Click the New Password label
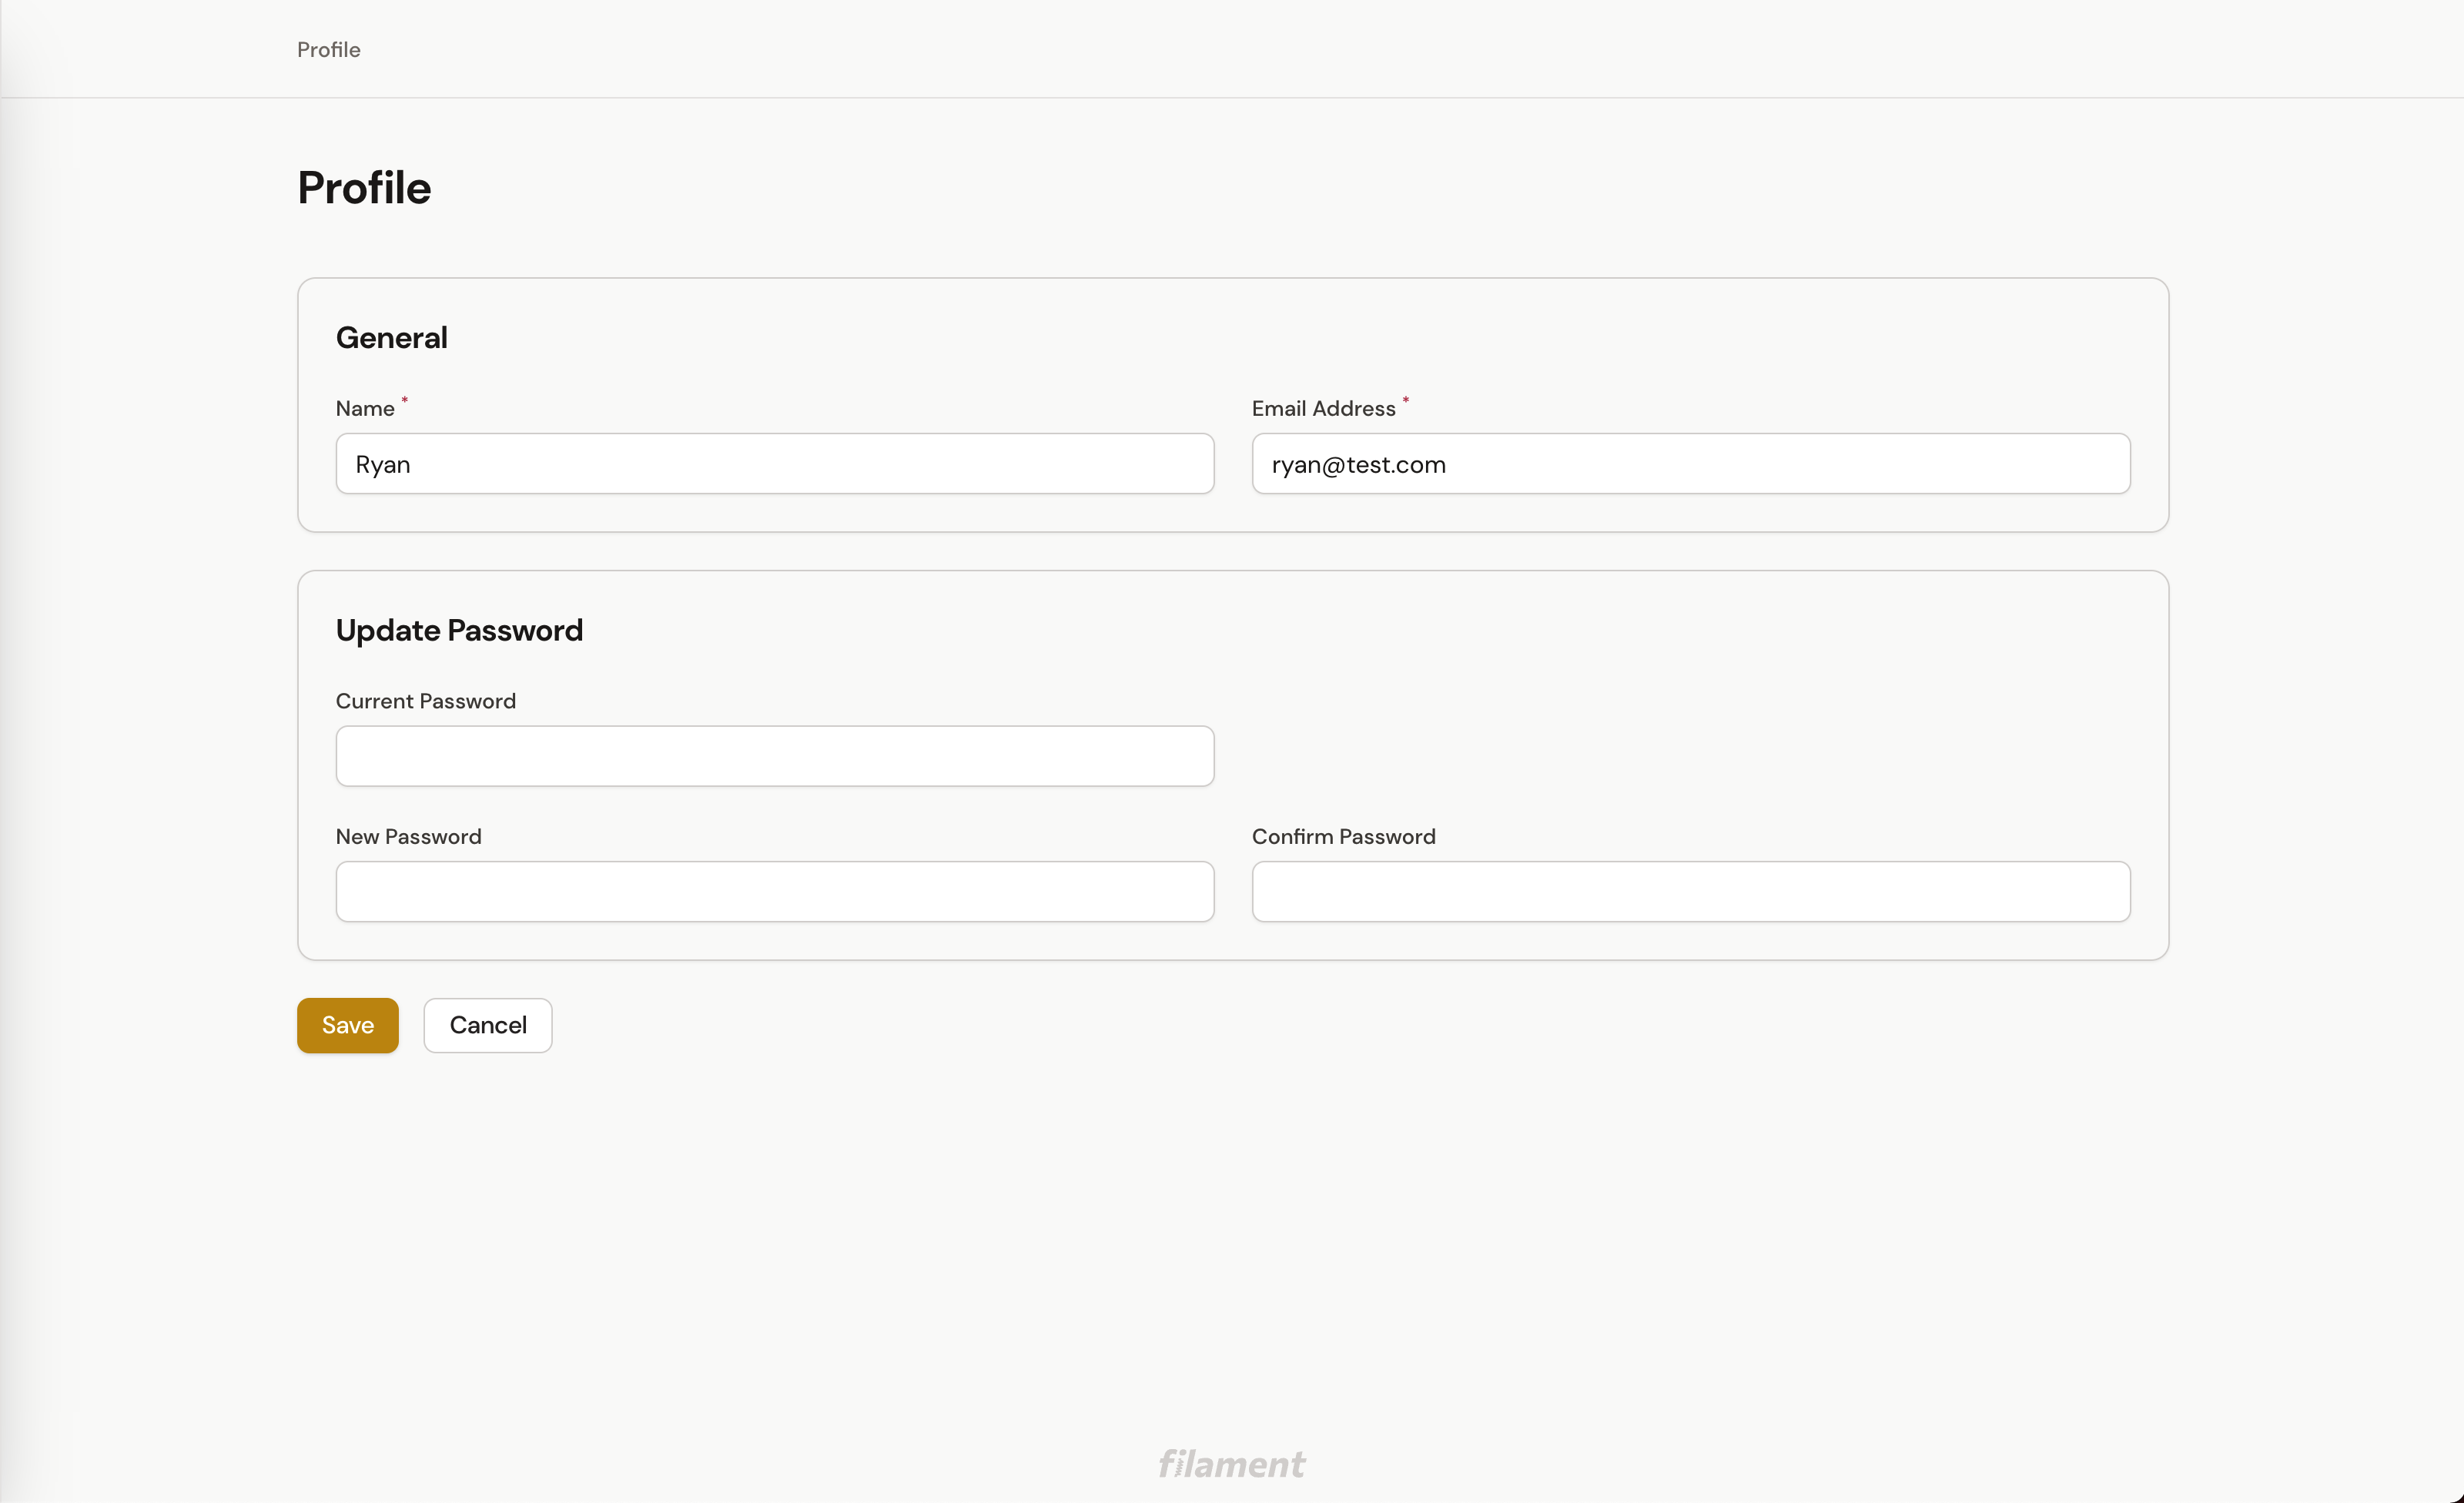 (408, 837)
